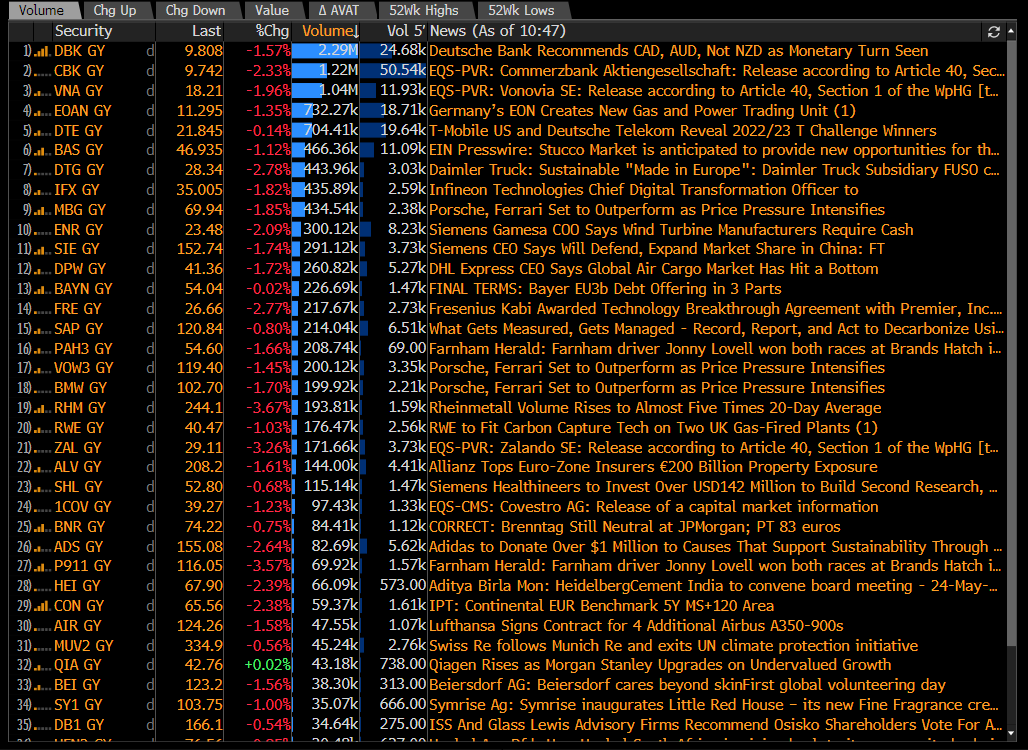This screenshot has height=750, width=1028.
Task: Open the chart icon beside RHM GY
Action: pyautogui.click(x=42, y=408)
